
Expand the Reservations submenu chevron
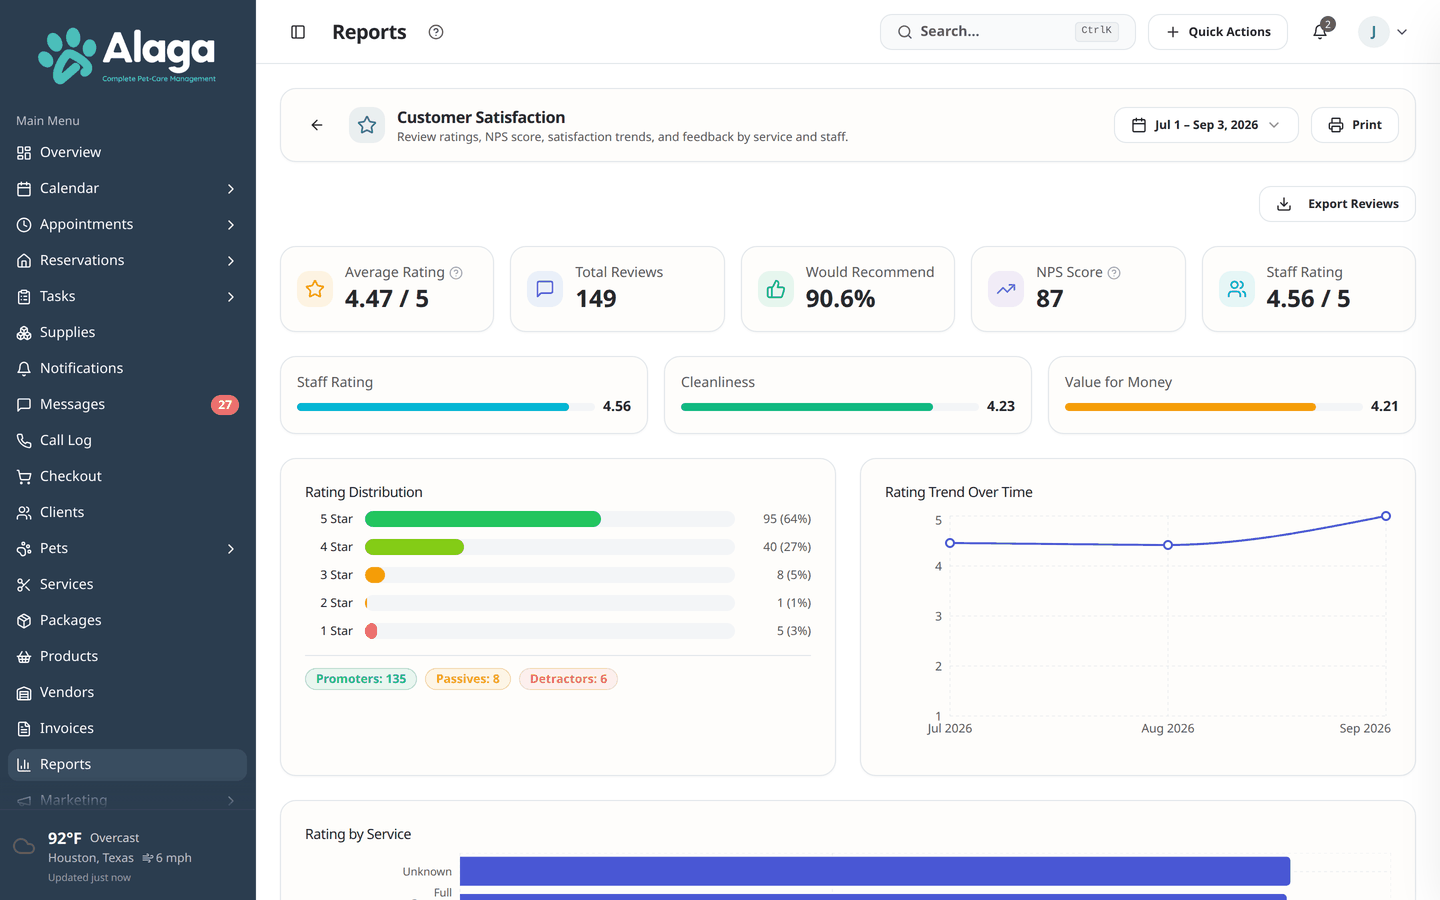pyautogui.click(x=231, y=261)
